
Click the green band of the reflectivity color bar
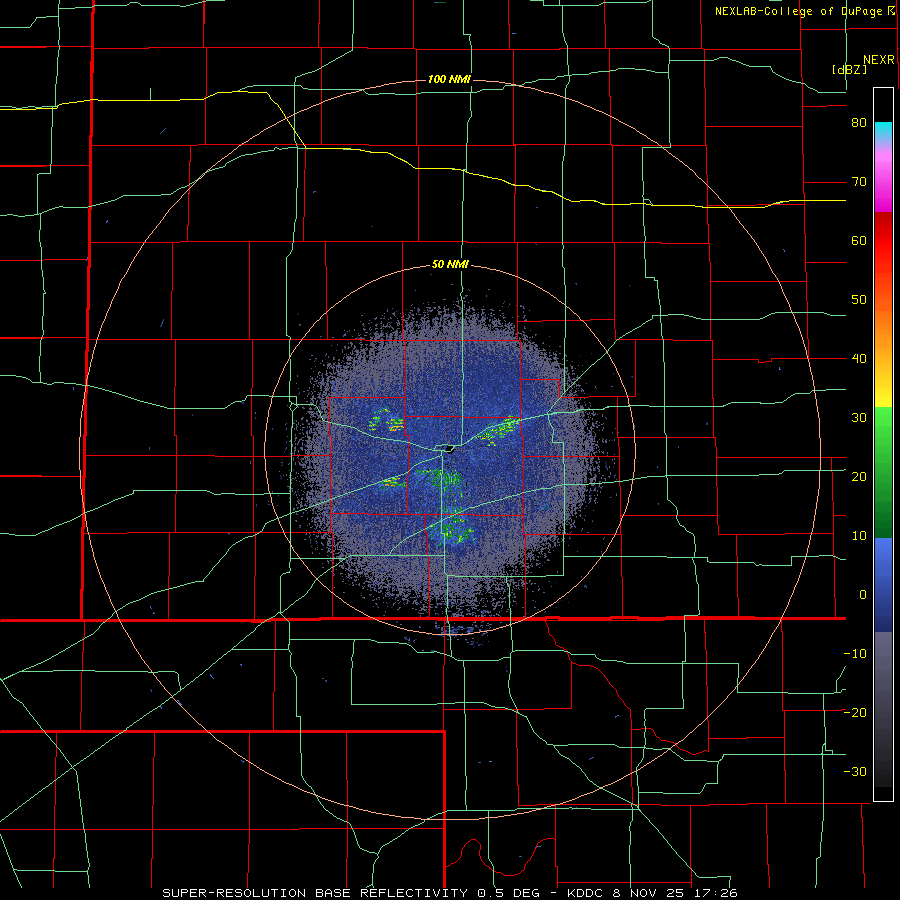(883, 472)
